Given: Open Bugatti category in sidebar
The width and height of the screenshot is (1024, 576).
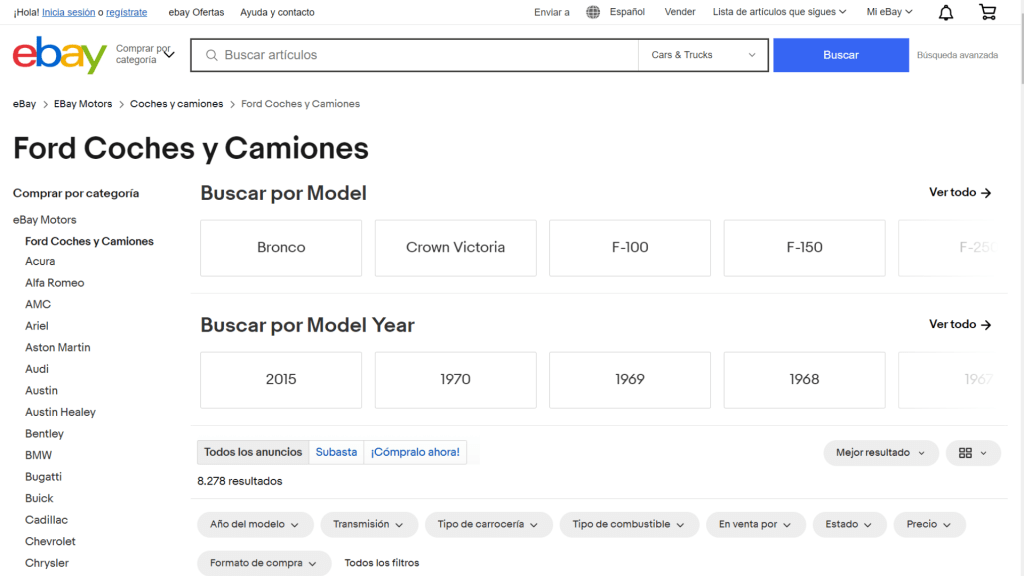Looking at the screenshot, I should pyautogui.click(x=43, y=477).
